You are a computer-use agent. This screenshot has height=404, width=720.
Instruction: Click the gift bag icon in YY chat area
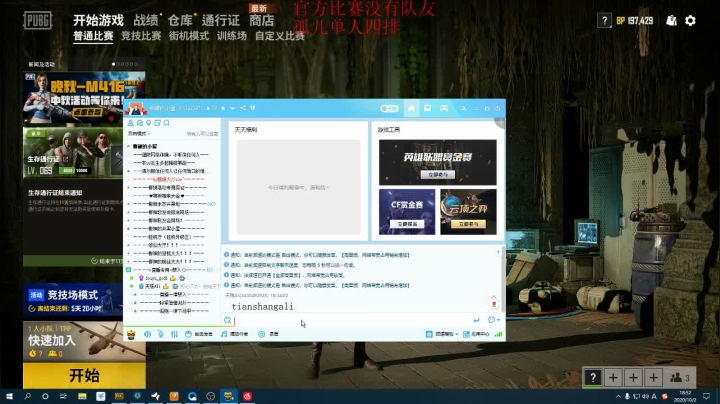[x=494, y=302]
